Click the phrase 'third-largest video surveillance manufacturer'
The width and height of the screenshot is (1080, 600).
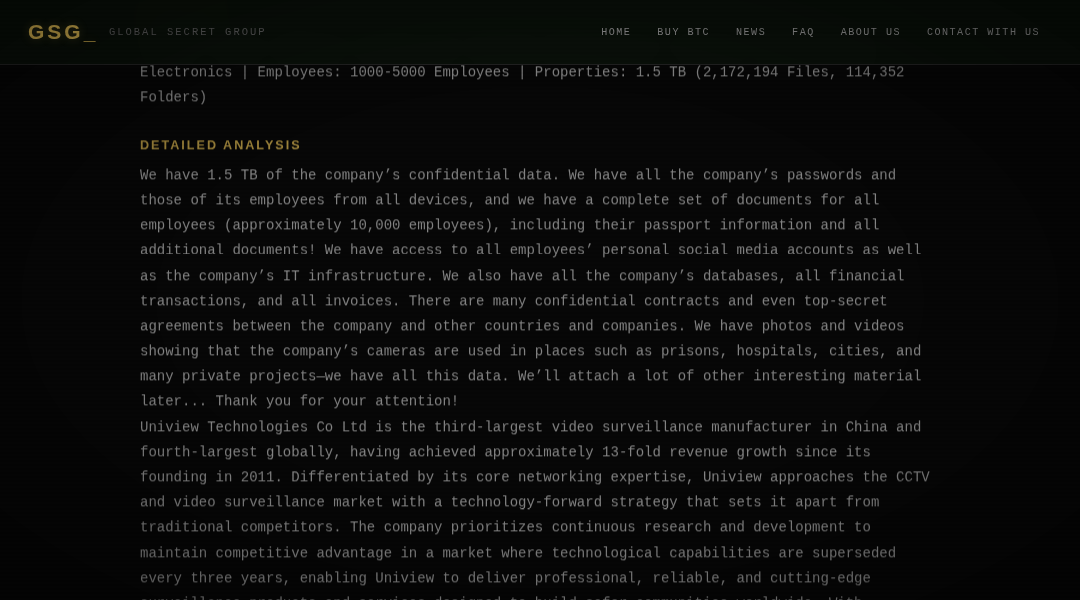623,427
